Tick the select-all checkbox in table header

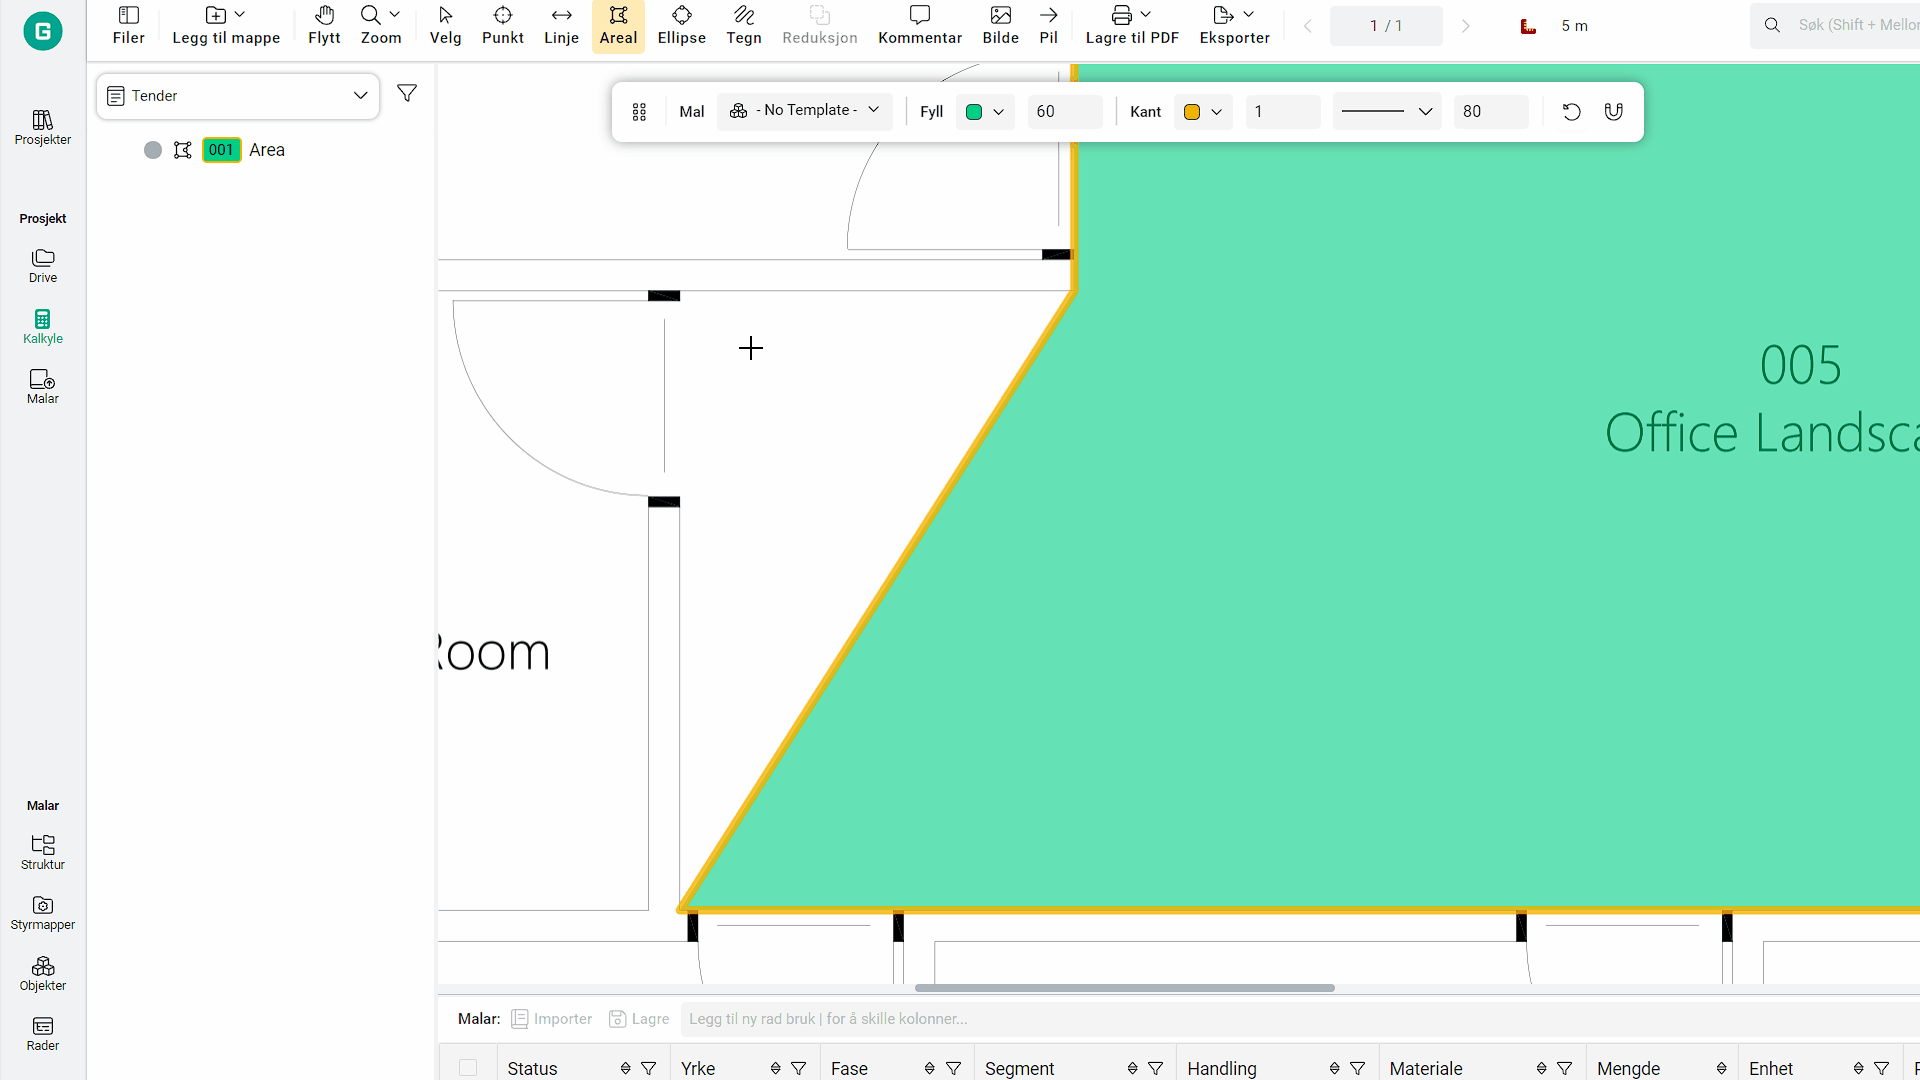pos(467,1068)
